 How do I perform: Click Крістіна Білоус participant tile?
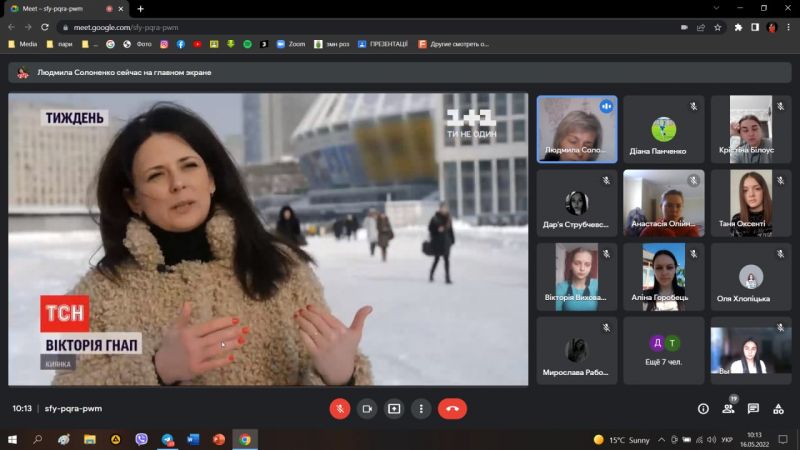point(751,130)
